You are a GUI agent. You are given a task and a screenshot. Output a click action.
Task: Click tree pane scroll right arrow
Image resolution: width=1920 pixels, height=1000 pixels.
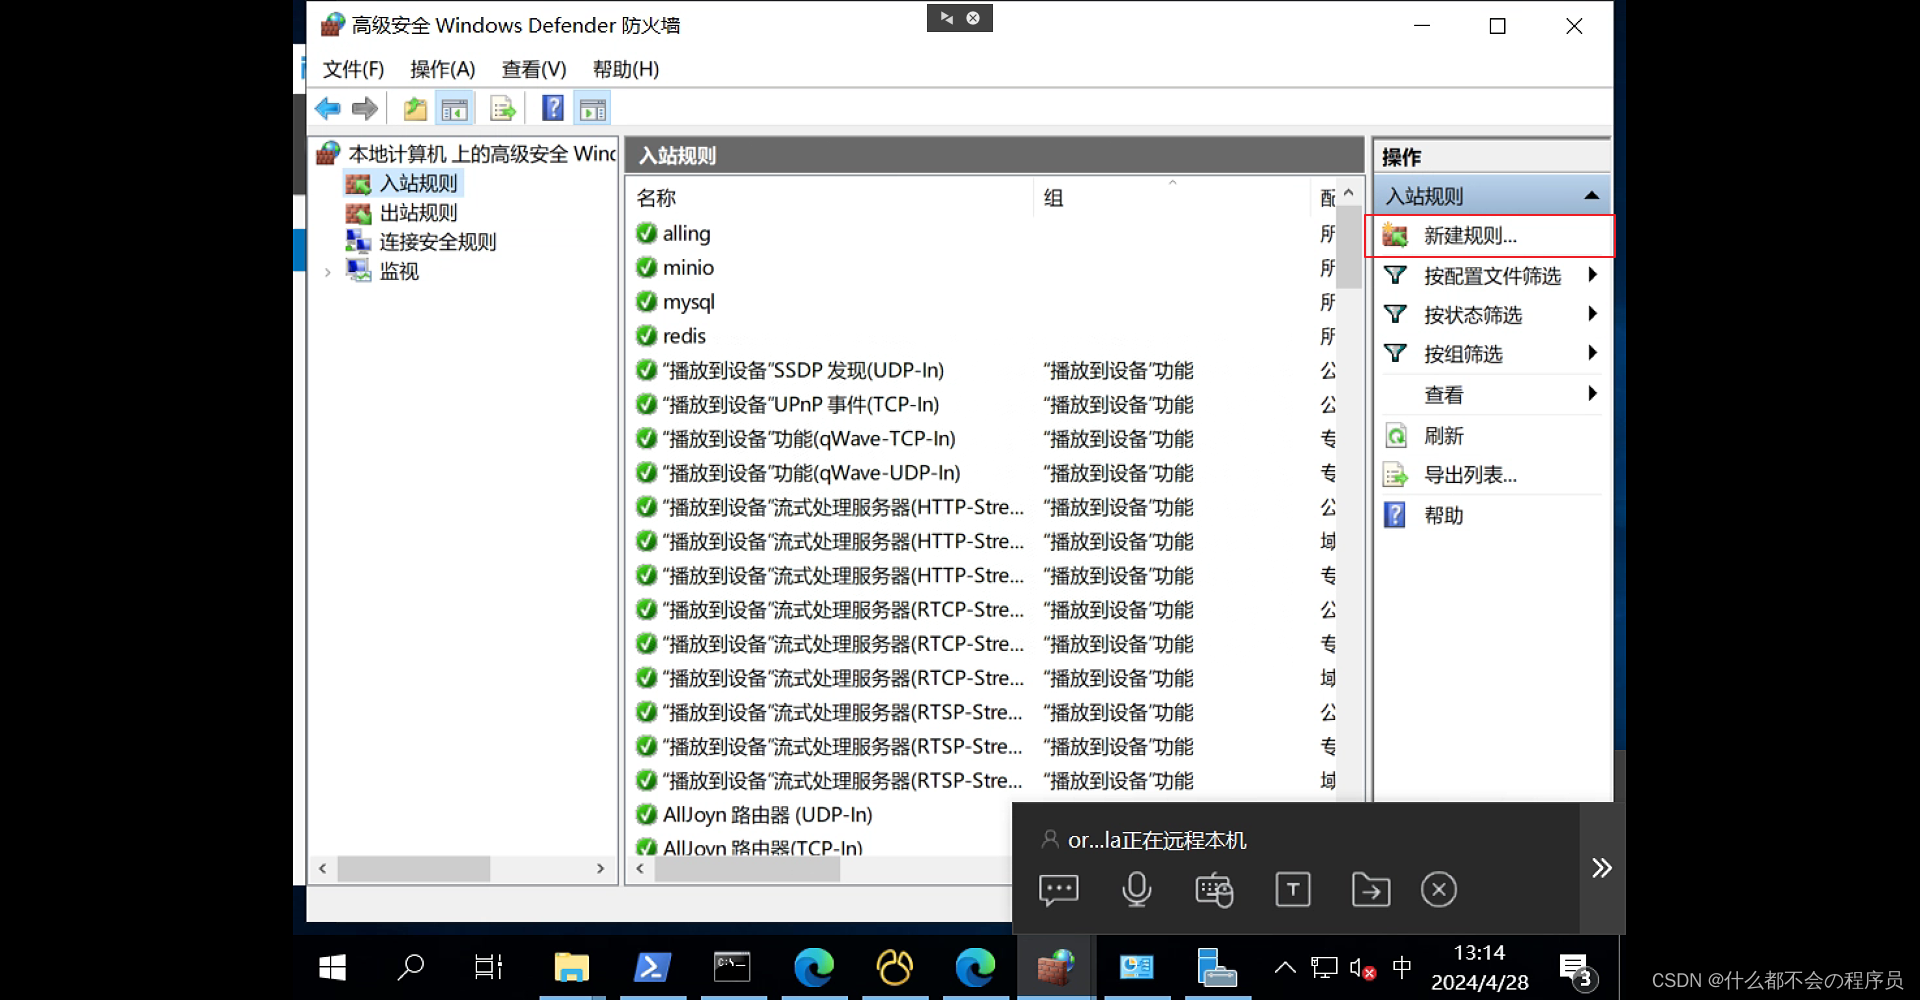coord(600,869)
